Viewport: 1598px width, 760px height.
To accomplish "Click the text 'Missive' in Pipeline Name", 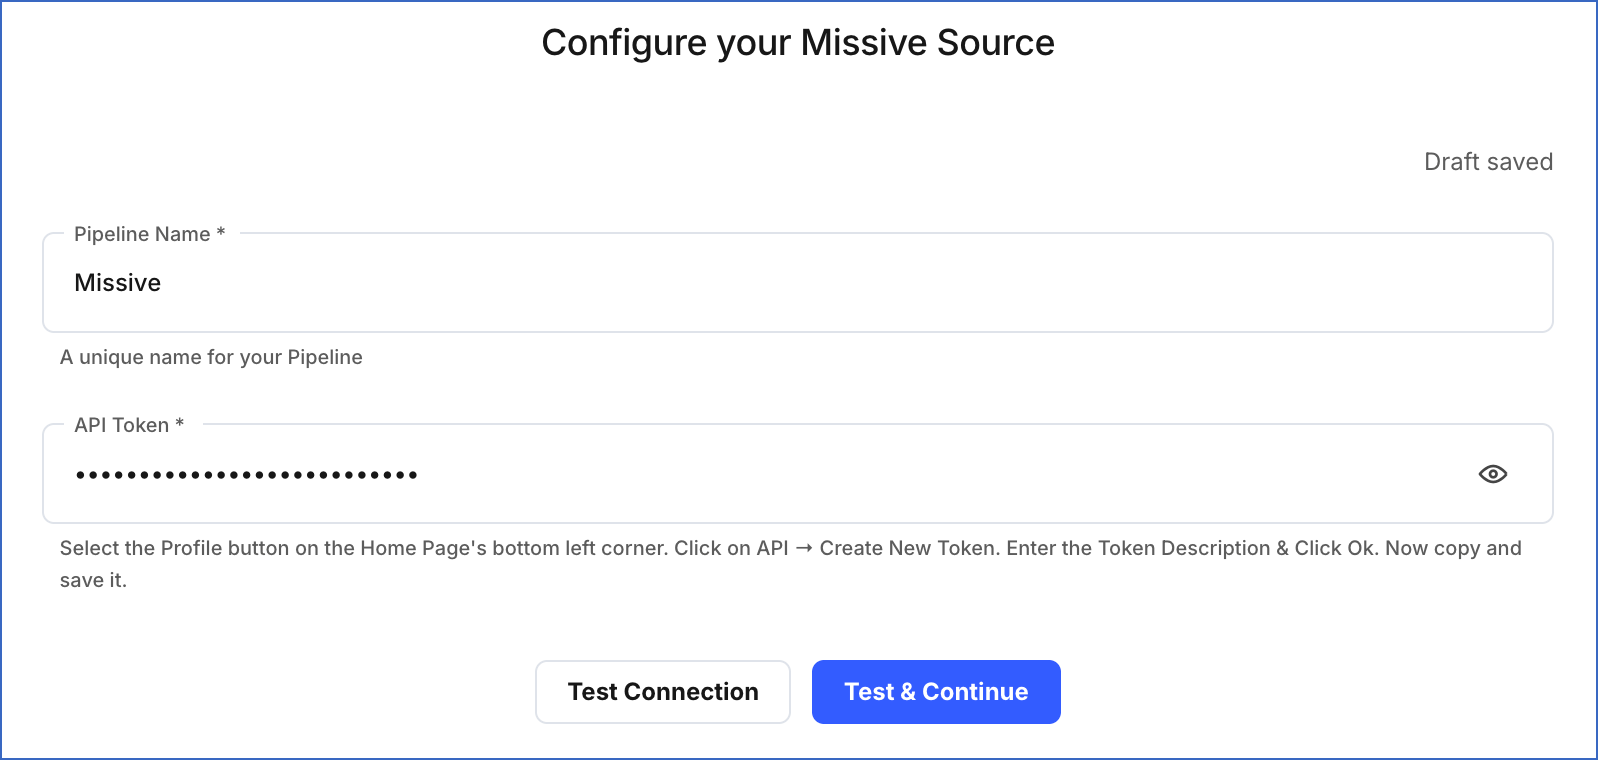I will click(x=117, y=283).
